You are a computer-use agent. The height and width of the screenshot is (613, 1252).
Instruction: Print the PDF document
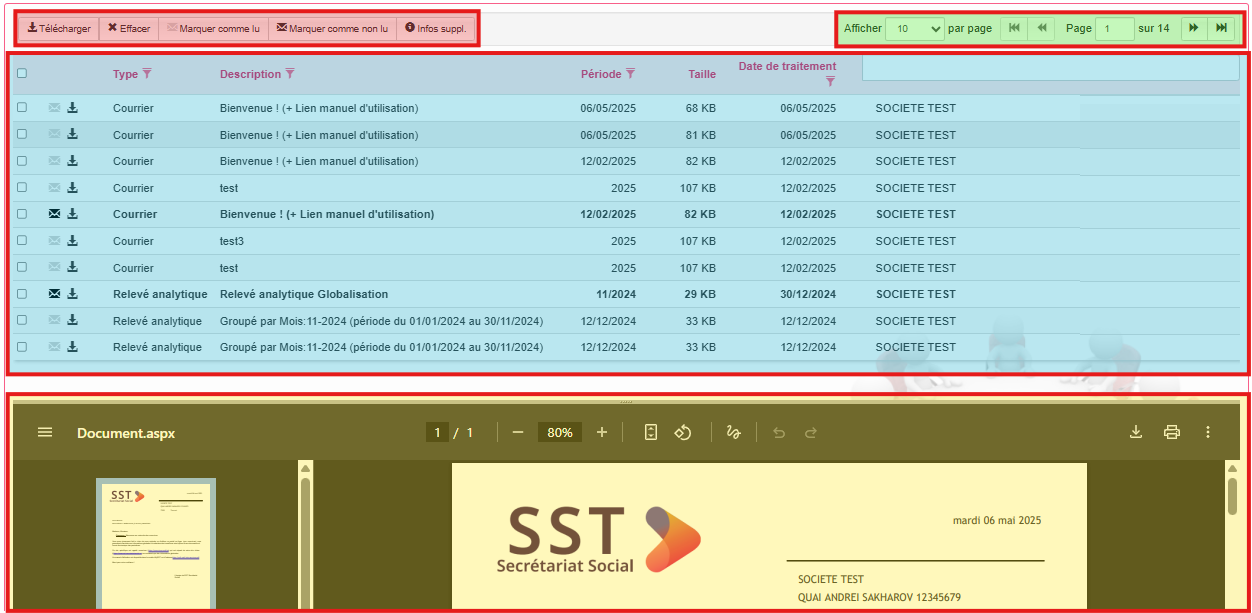pyautogui.click(x=1171, y=432)
